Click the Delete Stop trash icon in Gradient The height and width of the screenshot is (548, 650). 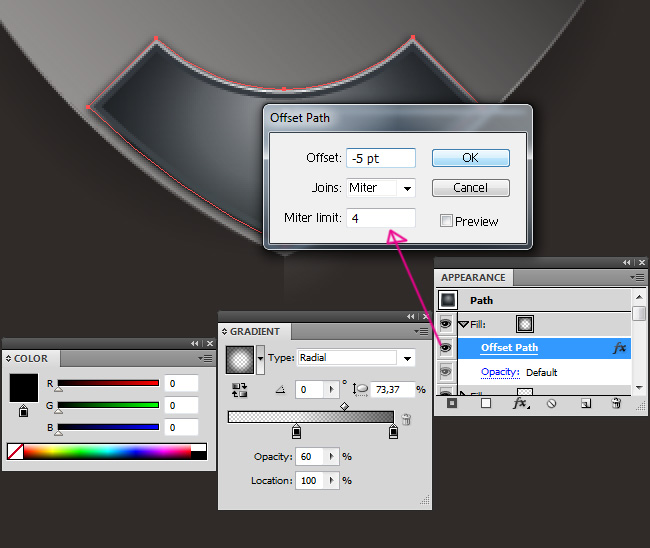point(406,419)
